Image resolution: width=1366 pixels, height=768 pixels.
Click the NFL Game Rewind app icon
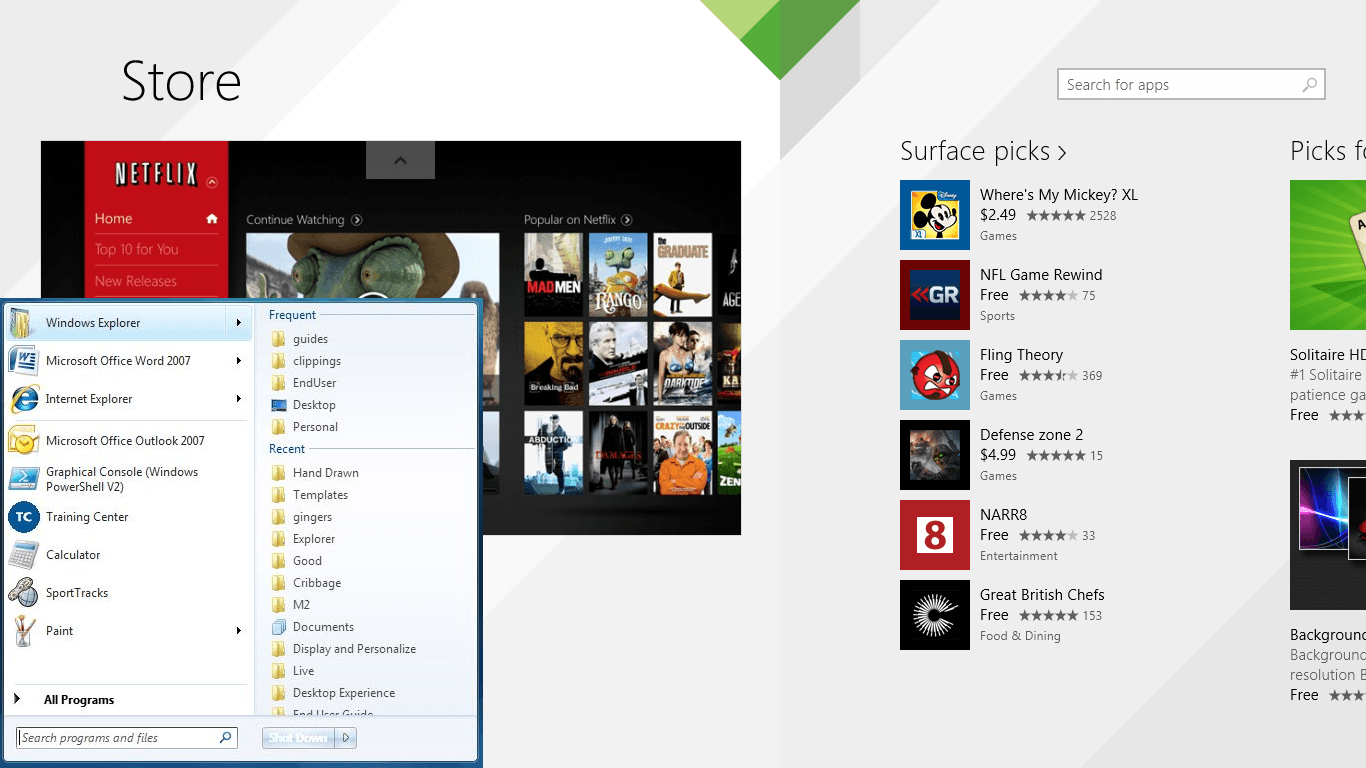(x=935, y=295)
